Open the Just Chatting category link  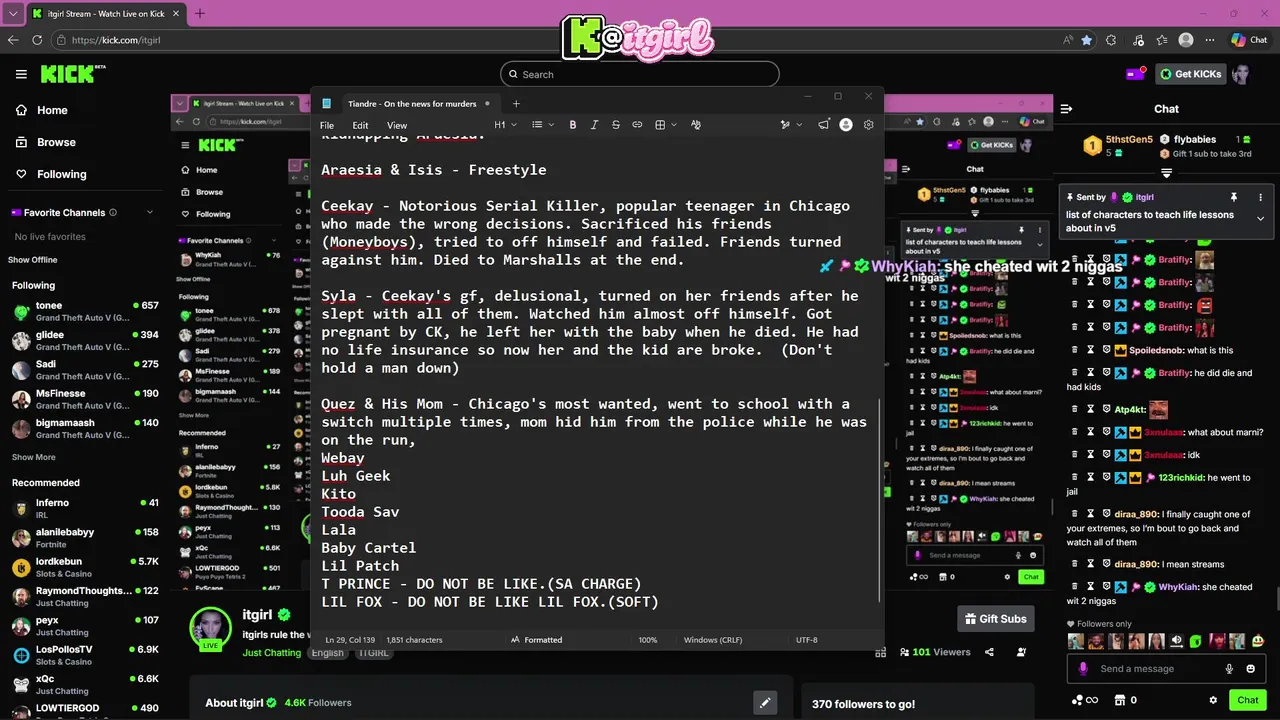272,653
